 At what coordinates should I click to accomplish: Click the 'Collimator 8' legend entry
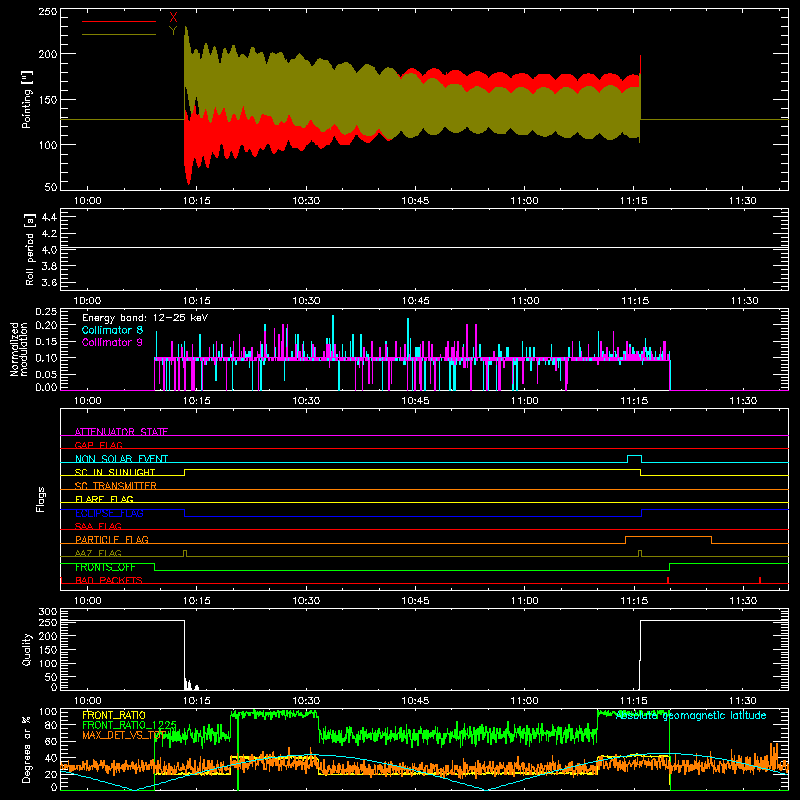(112, 330)
